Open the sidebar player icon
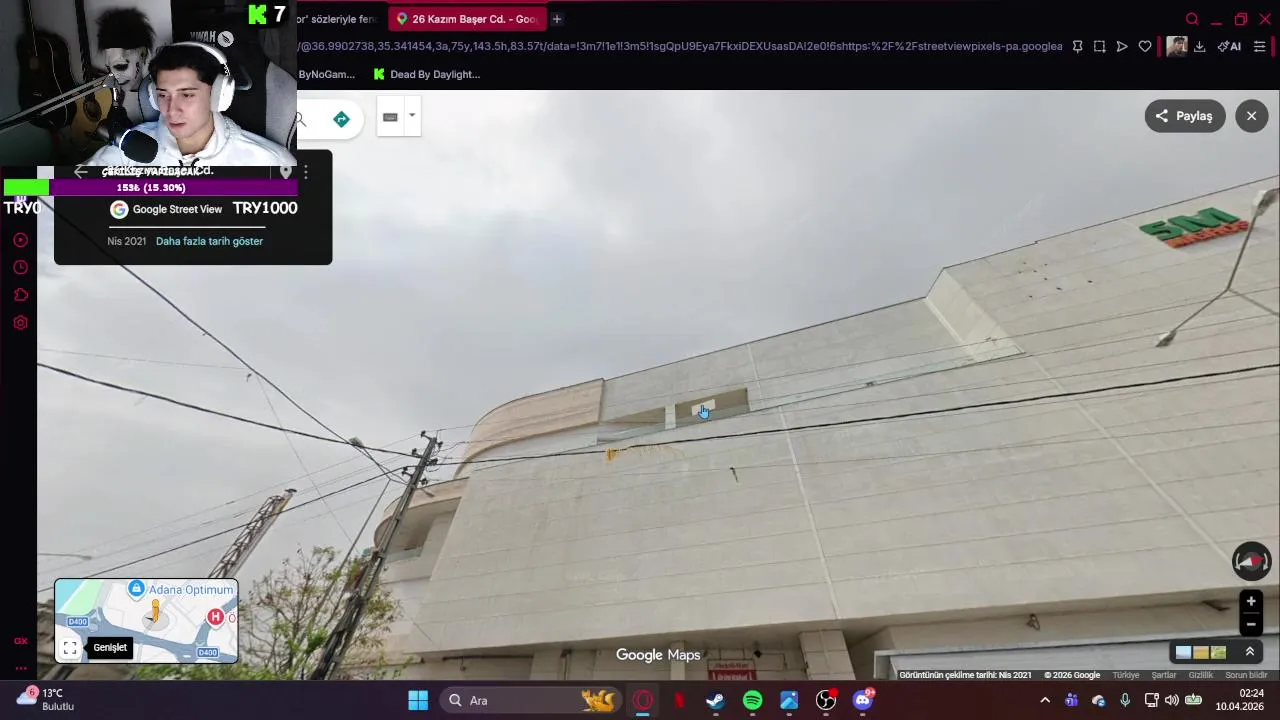1280x720 pixels. point(20,240)
